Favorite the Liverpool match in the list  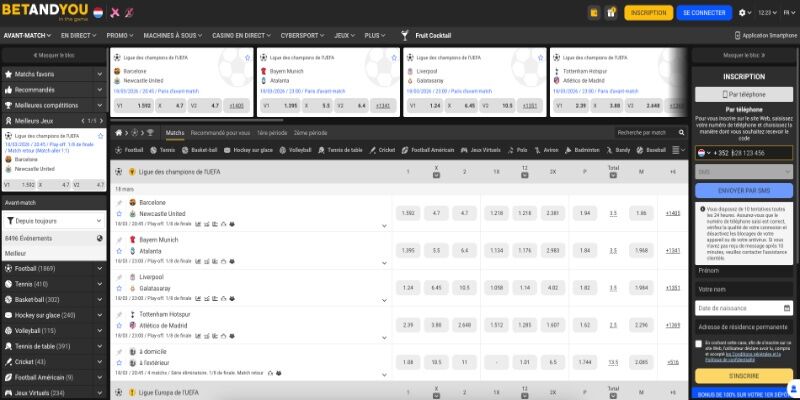tap(119, 288)
